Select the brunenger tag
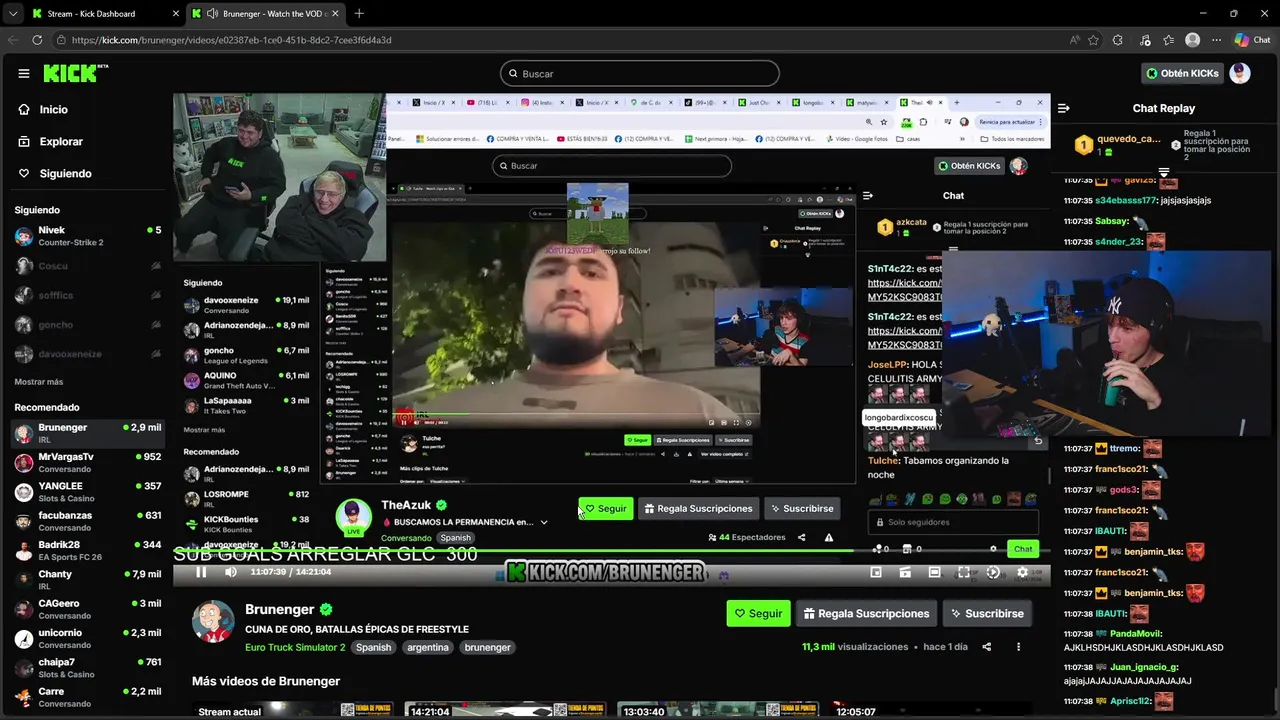Image resolution: width=1280 pixels, height=720 pixels. 488,647
